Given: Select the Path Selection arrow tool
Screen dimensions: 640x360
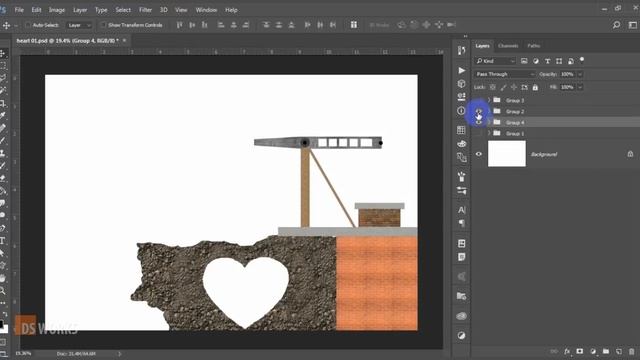Looking at the screenshot, I should coord(3,253).
